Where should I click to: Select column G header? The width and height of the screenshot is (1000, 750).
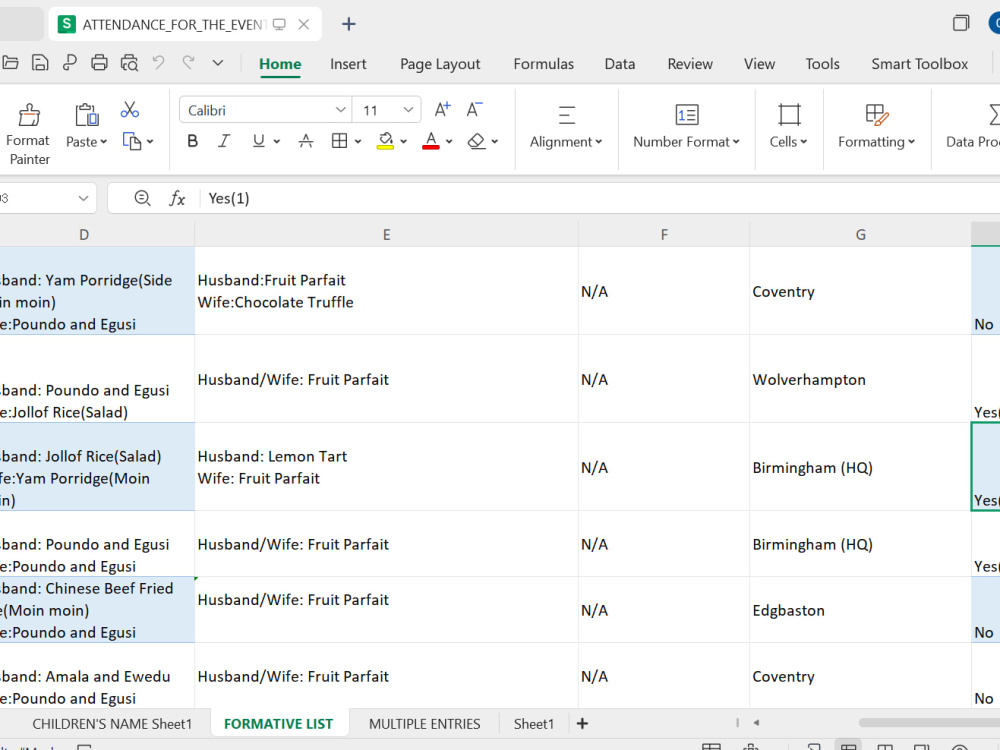(x=860, y=235)
